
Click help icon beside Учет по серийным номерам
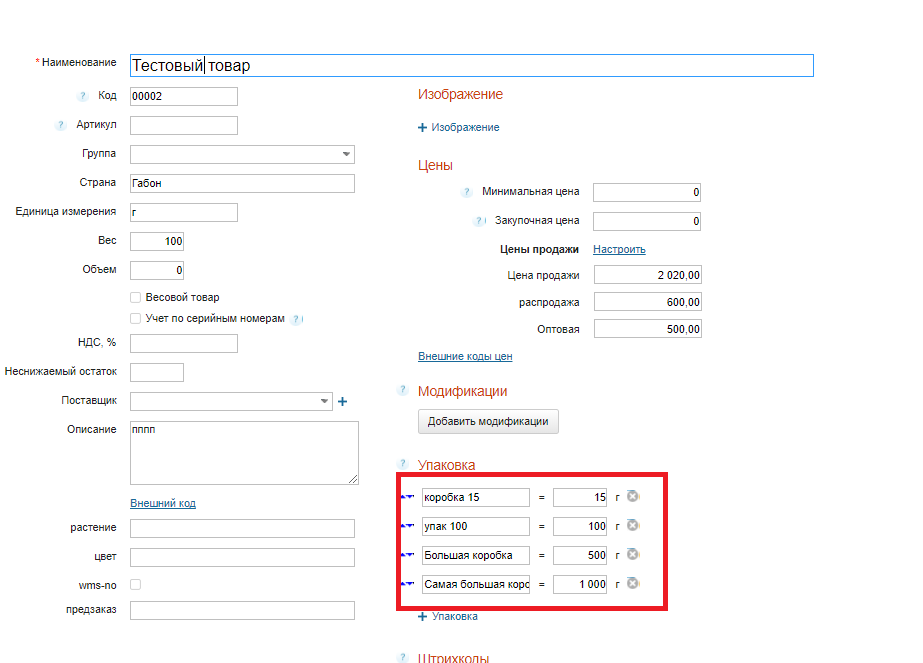click(297, 319)
